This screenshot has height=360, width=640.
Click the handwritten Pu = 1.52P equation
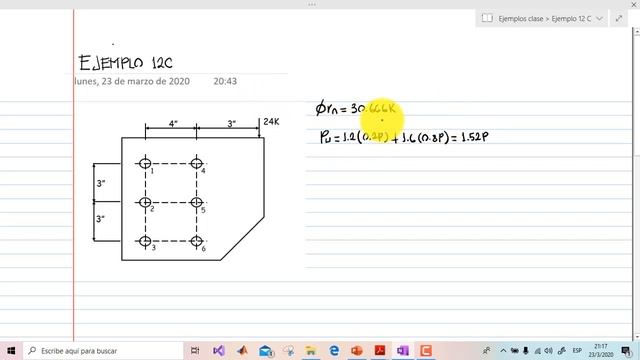[x=404, y=137]
